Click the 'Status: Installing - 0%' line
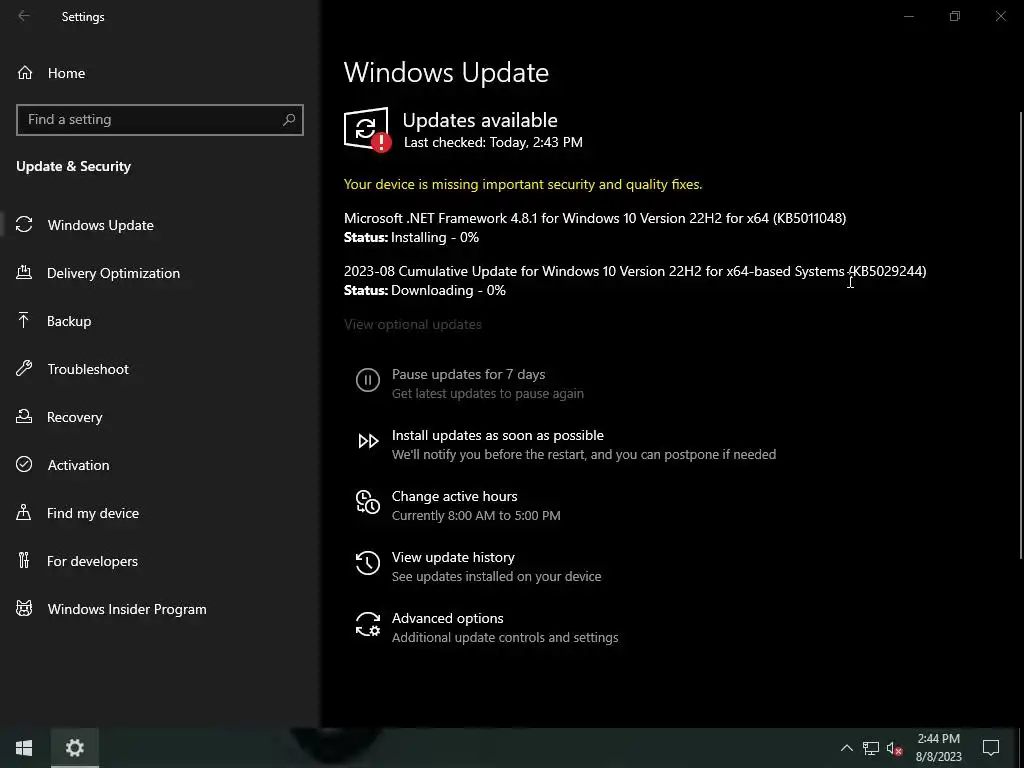Screen dimensions: 1024x768 click(411, 238)
